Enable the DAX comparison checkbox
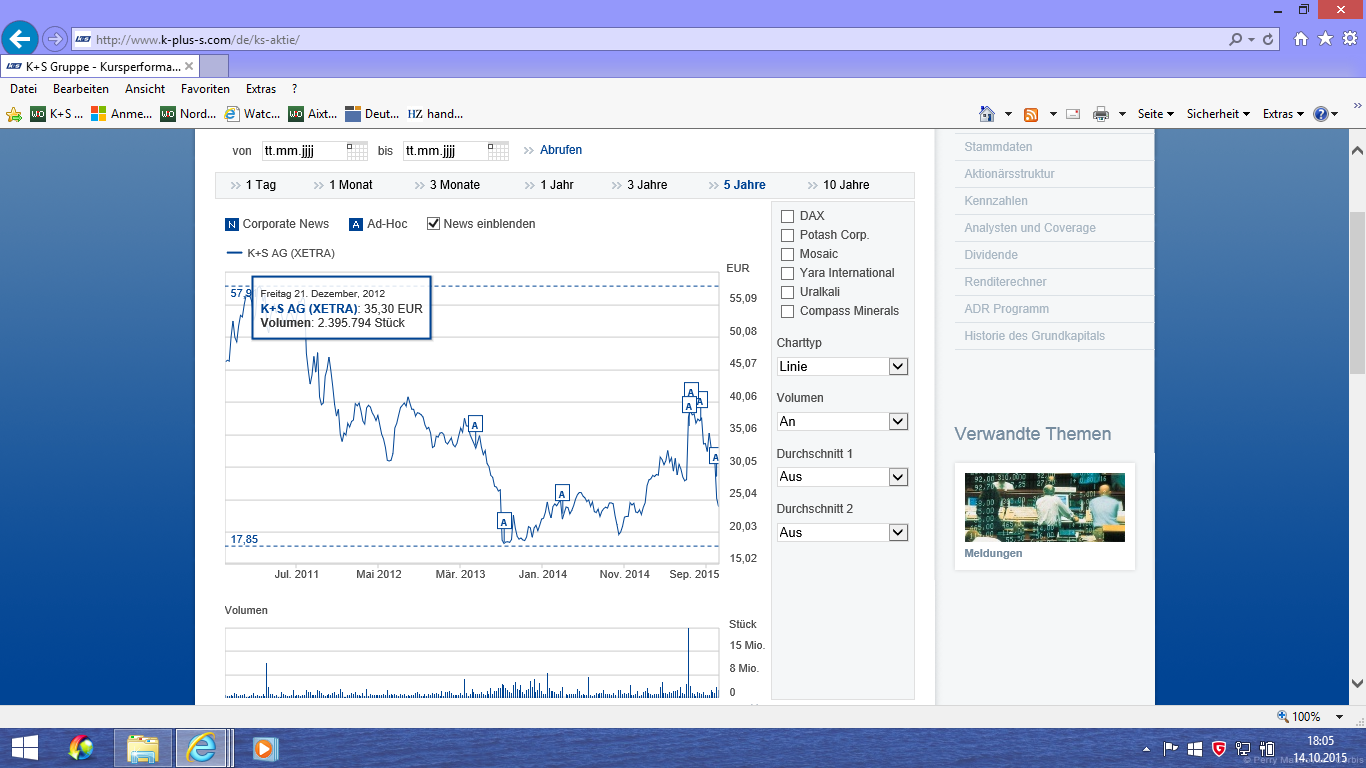This screenshot has width=1366, height=768. [787, 216]
